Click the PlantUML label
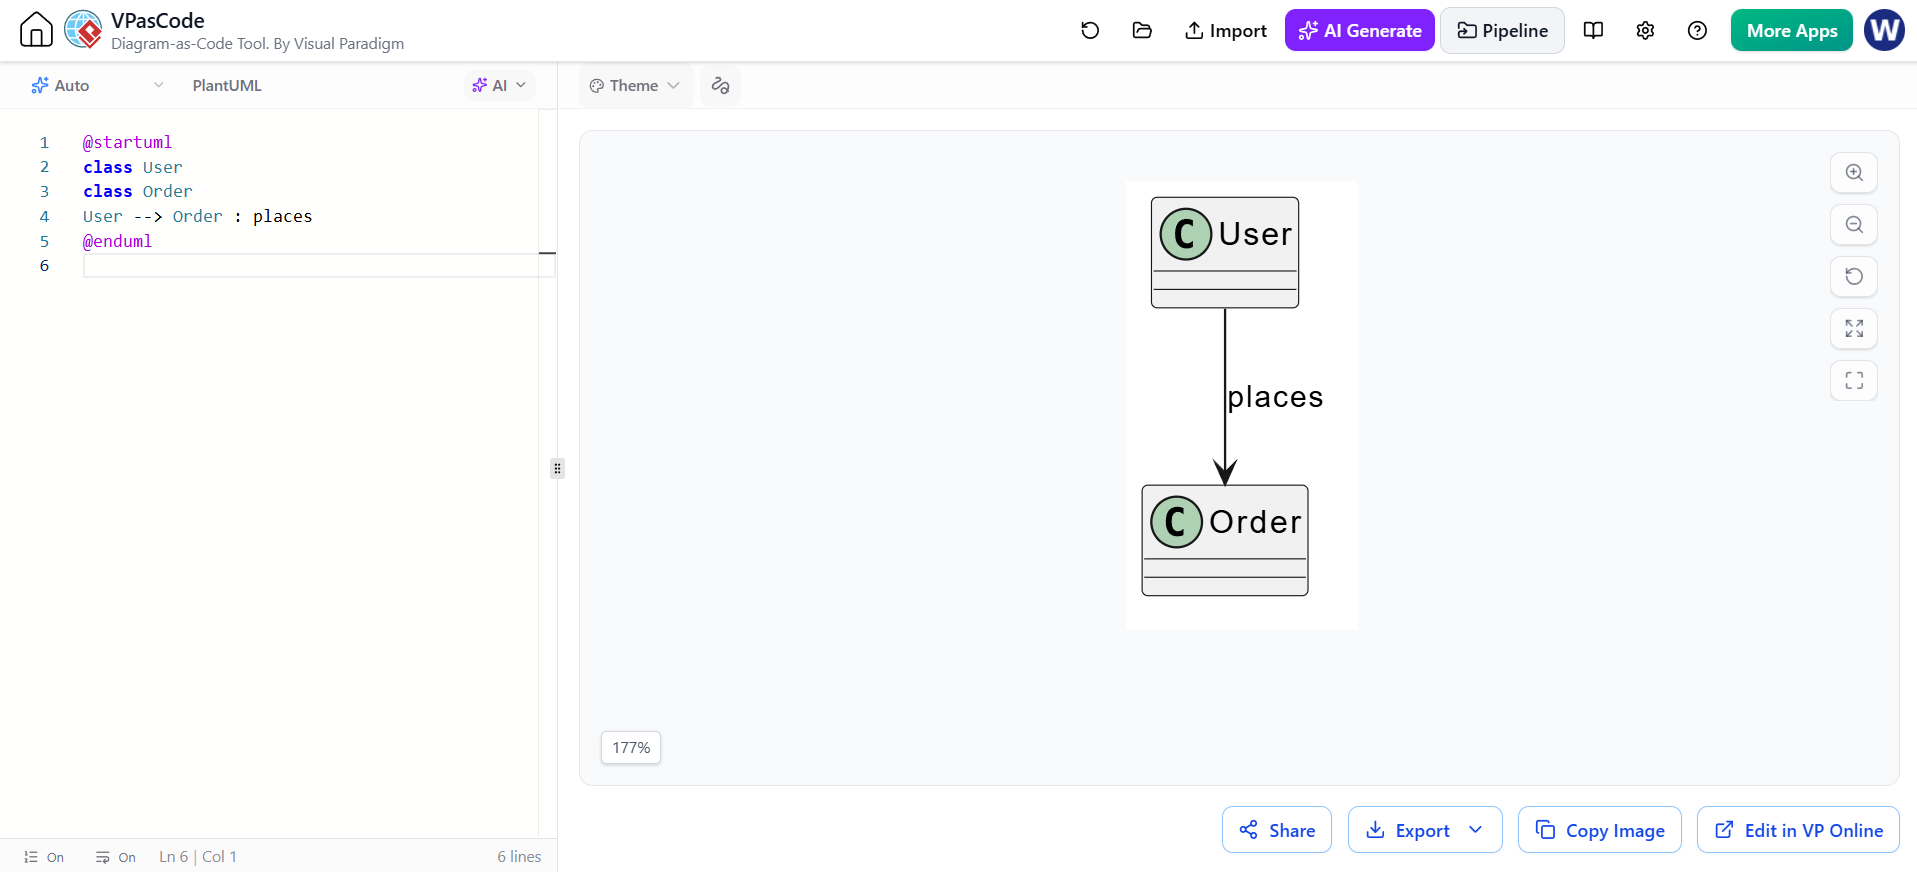 click(x=227, y=85)
